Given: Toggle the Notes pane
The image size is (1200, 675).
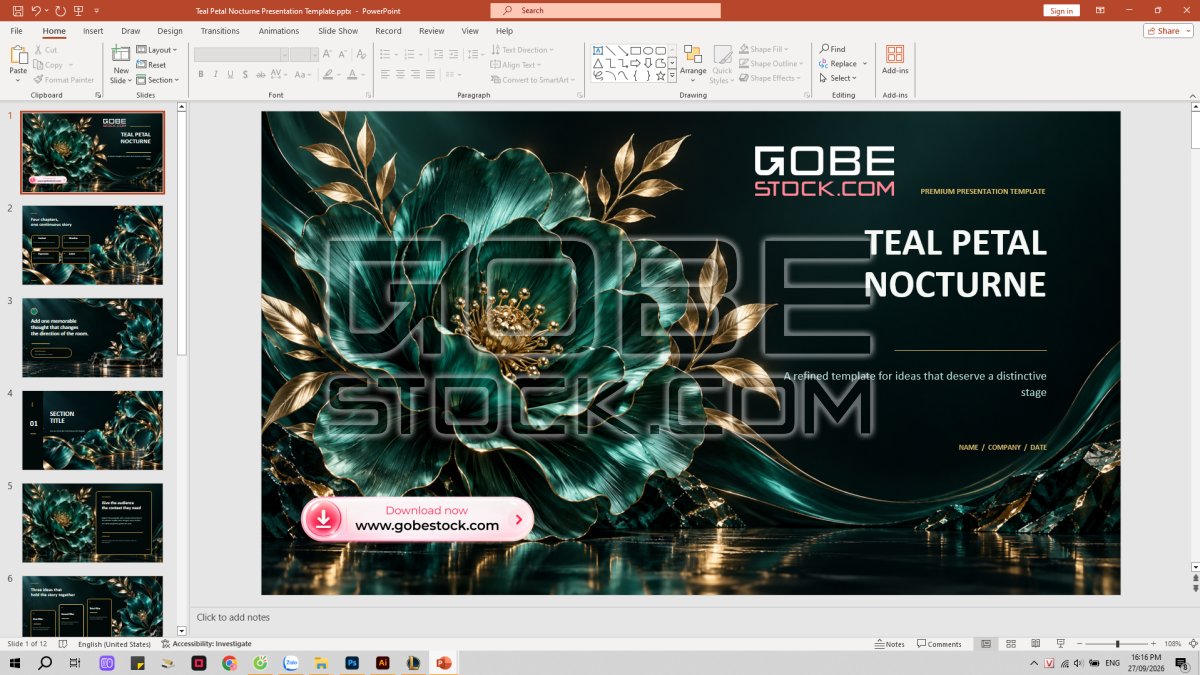Looking at the screenshot, I should click(x=889, y=644).
